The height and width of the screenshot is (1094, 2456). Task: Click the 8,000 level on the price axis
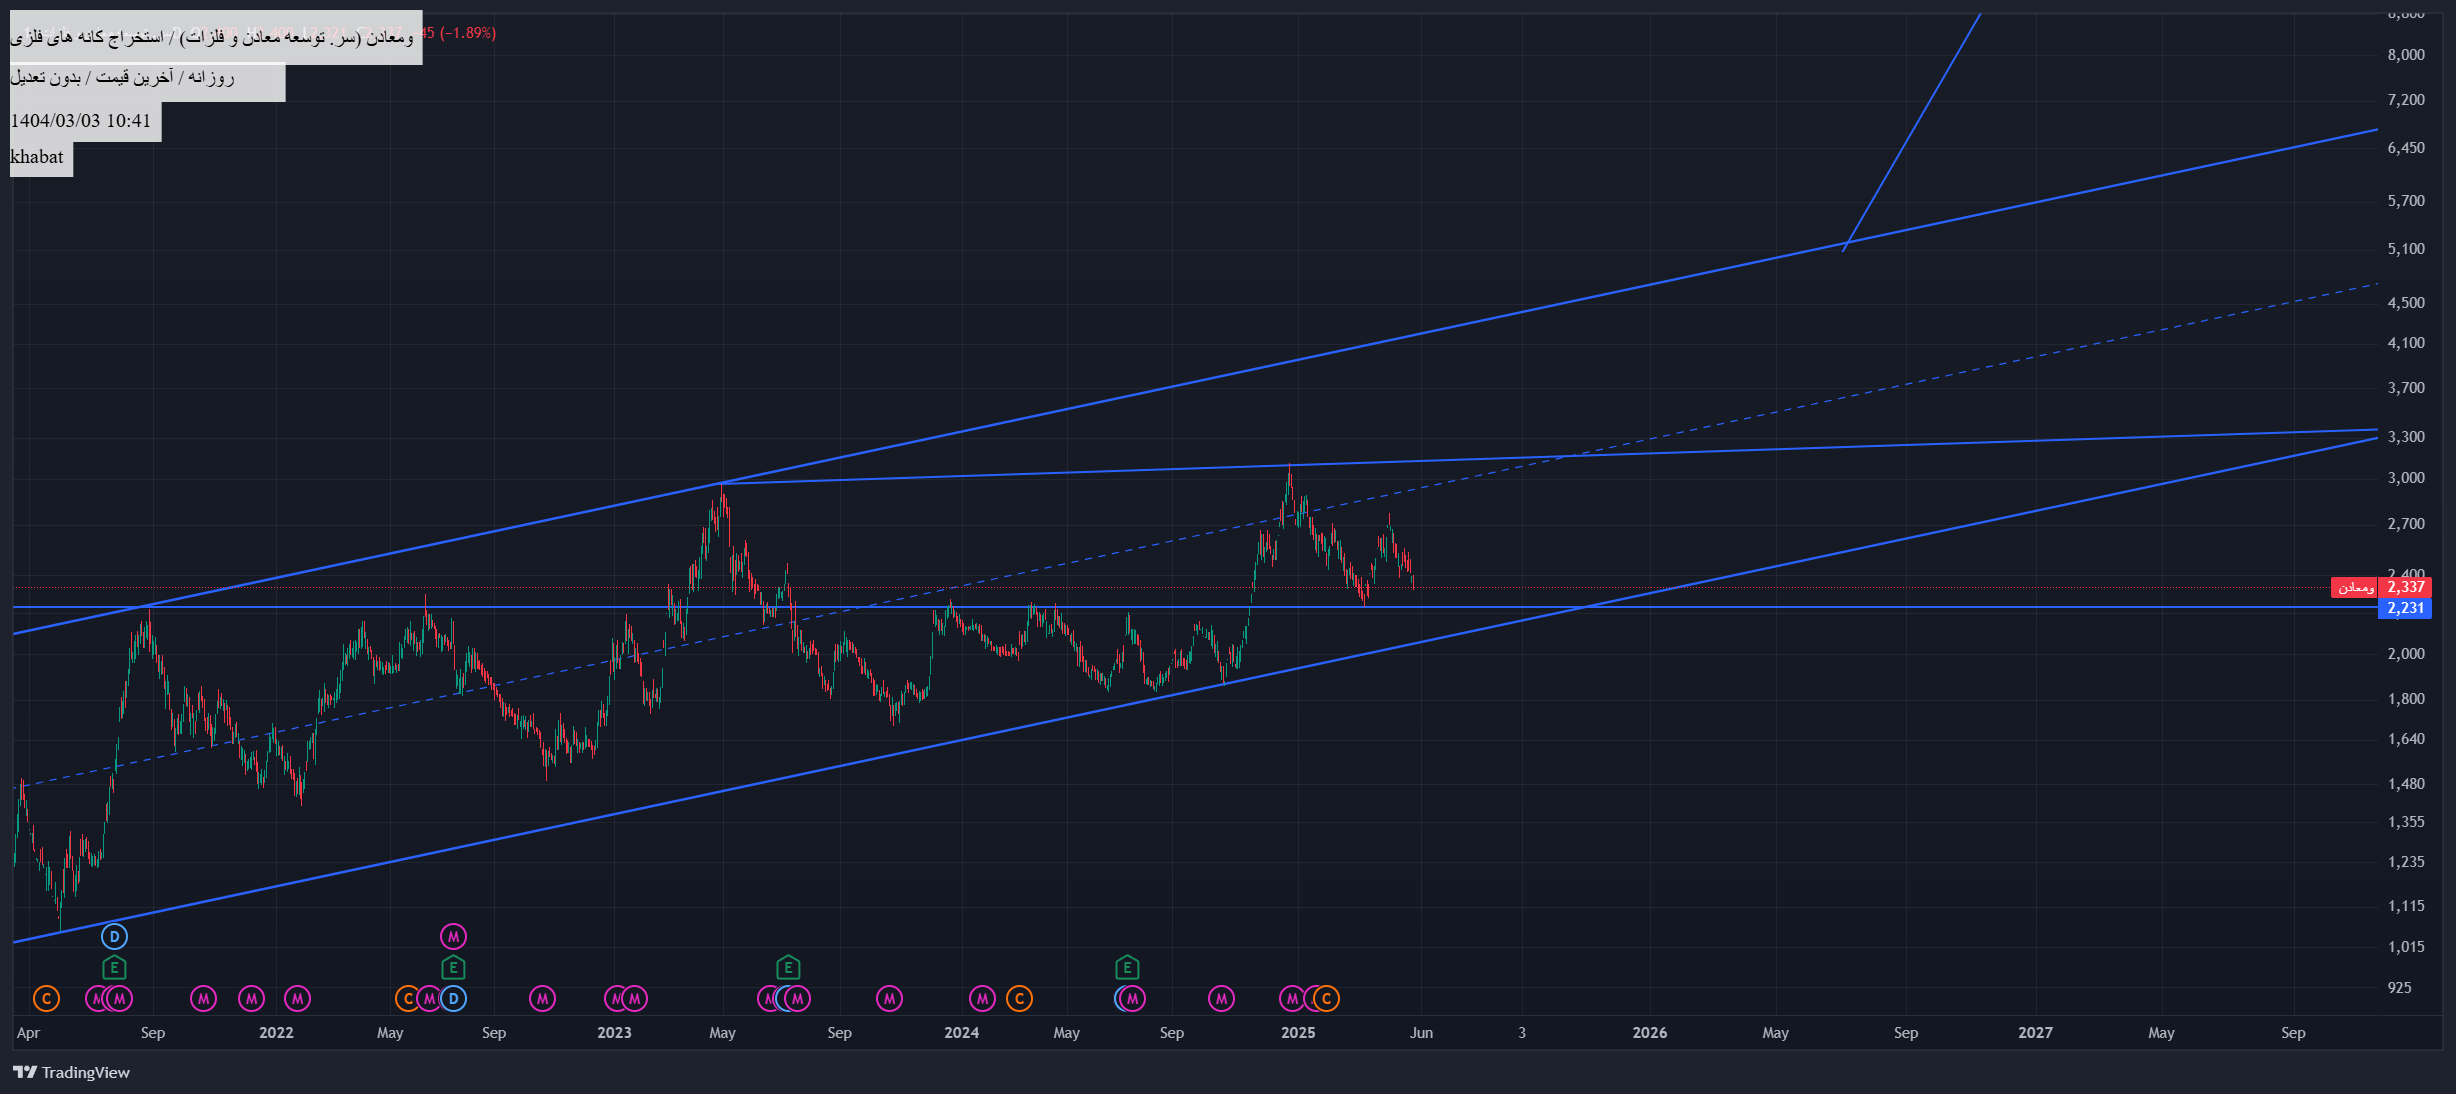pyautogui.click(x=2406, y=55)
